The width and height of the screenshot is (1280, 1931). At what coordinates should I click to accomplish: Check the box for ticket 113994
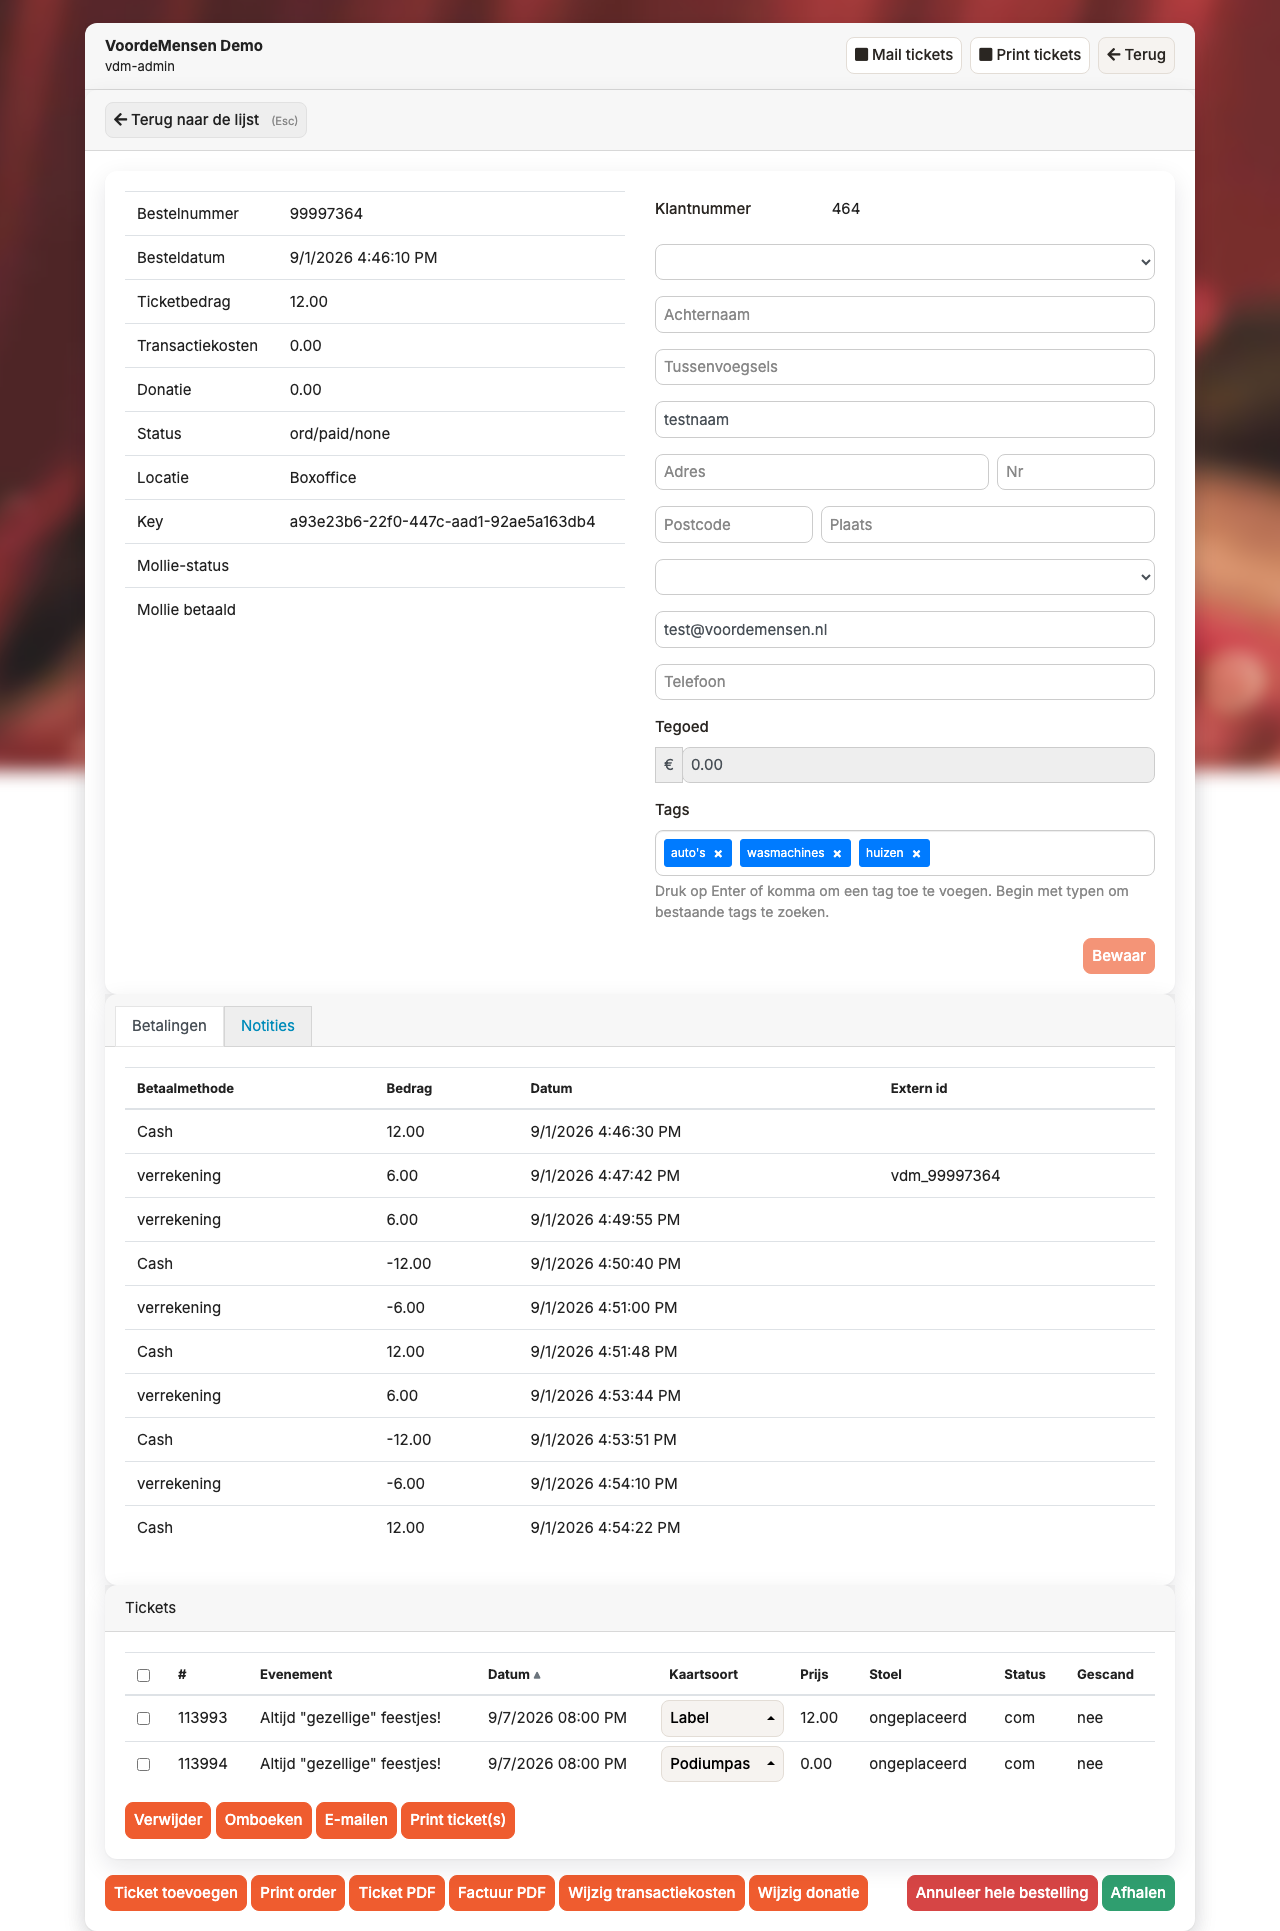tap(143, 1764)
